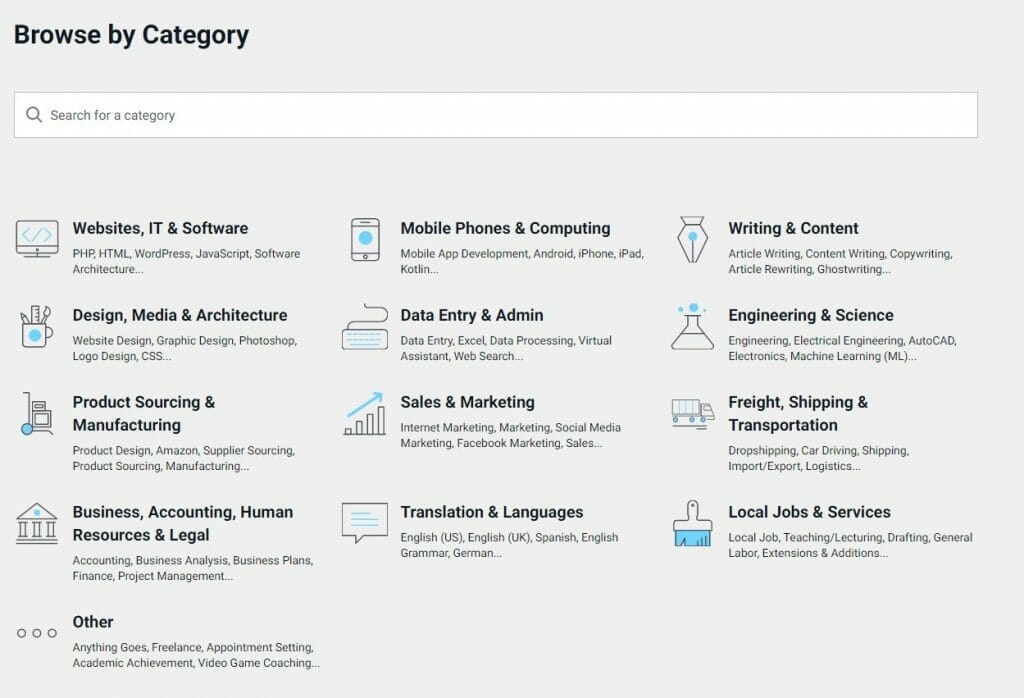
Task: Open the Other category
Action: pos(93,621)
